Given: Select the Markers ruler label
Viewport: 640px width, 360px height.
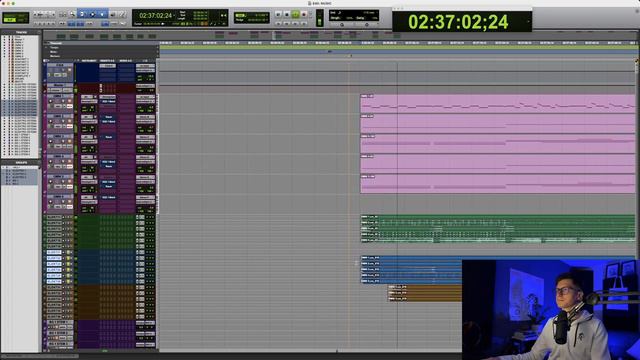Looking at the screenshot, I should coord(56,56).
